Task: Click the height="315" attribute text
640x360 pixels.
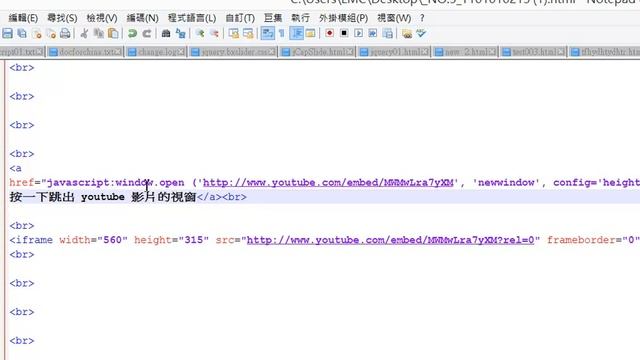Action: [171, 240]
